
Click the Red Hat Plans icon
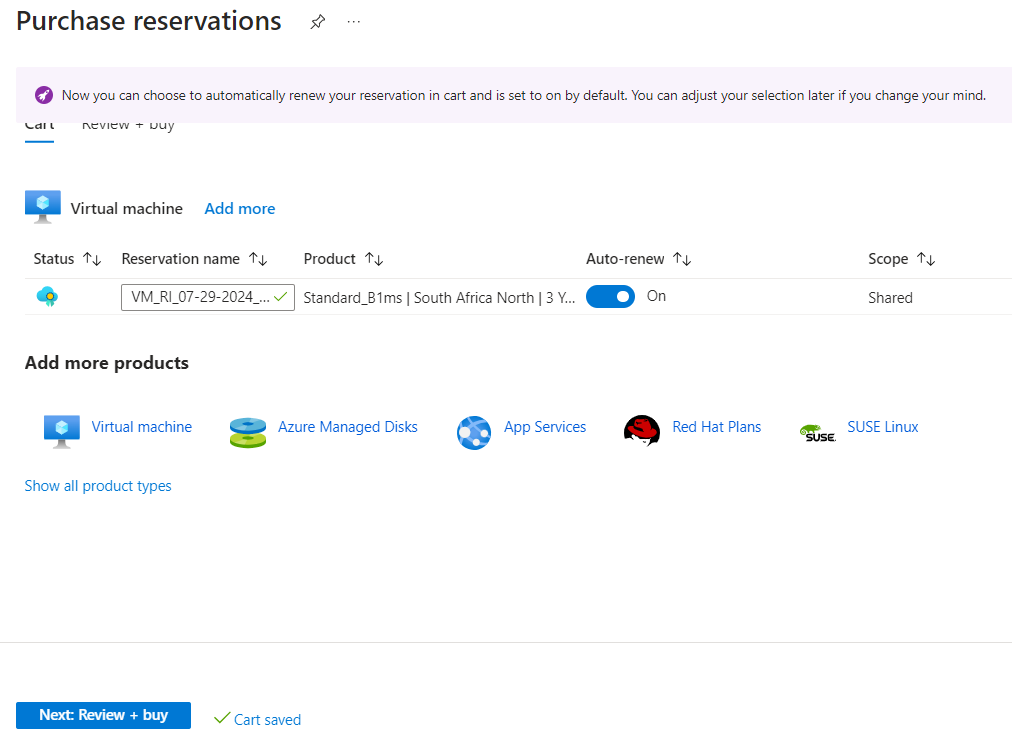[641, 430]
